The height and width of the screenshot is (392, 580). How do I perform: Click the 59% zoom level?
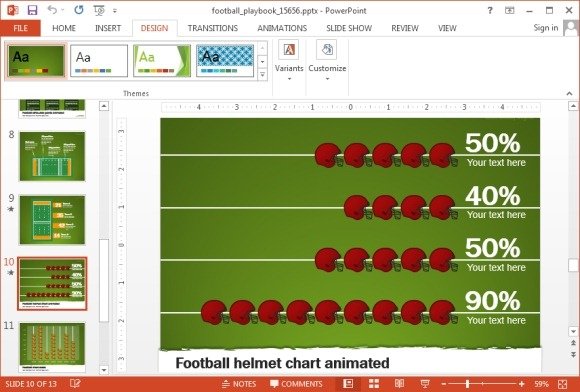pos(542,384)
